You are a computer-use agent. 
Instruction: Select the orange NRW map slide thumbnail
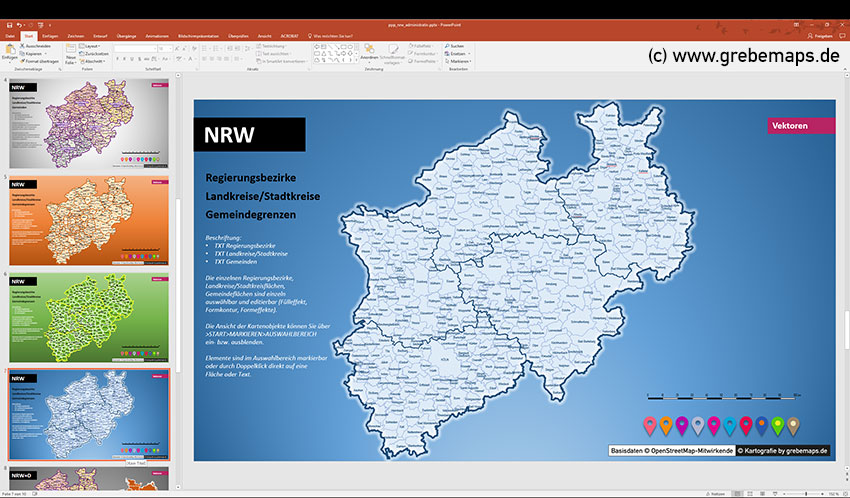click(90, 223)
